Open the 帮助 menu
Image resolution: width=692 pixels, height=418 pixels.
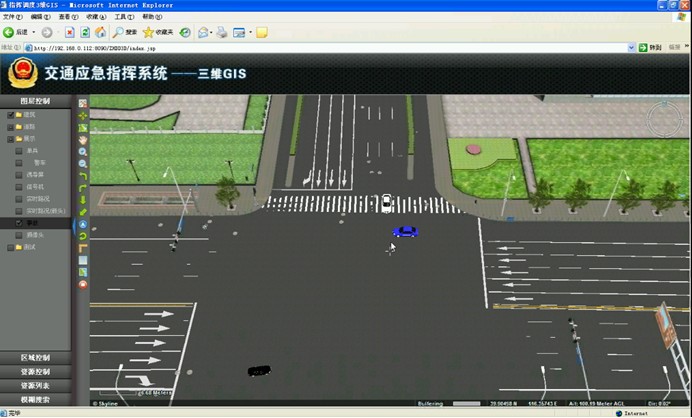click(x=152, y=17)
